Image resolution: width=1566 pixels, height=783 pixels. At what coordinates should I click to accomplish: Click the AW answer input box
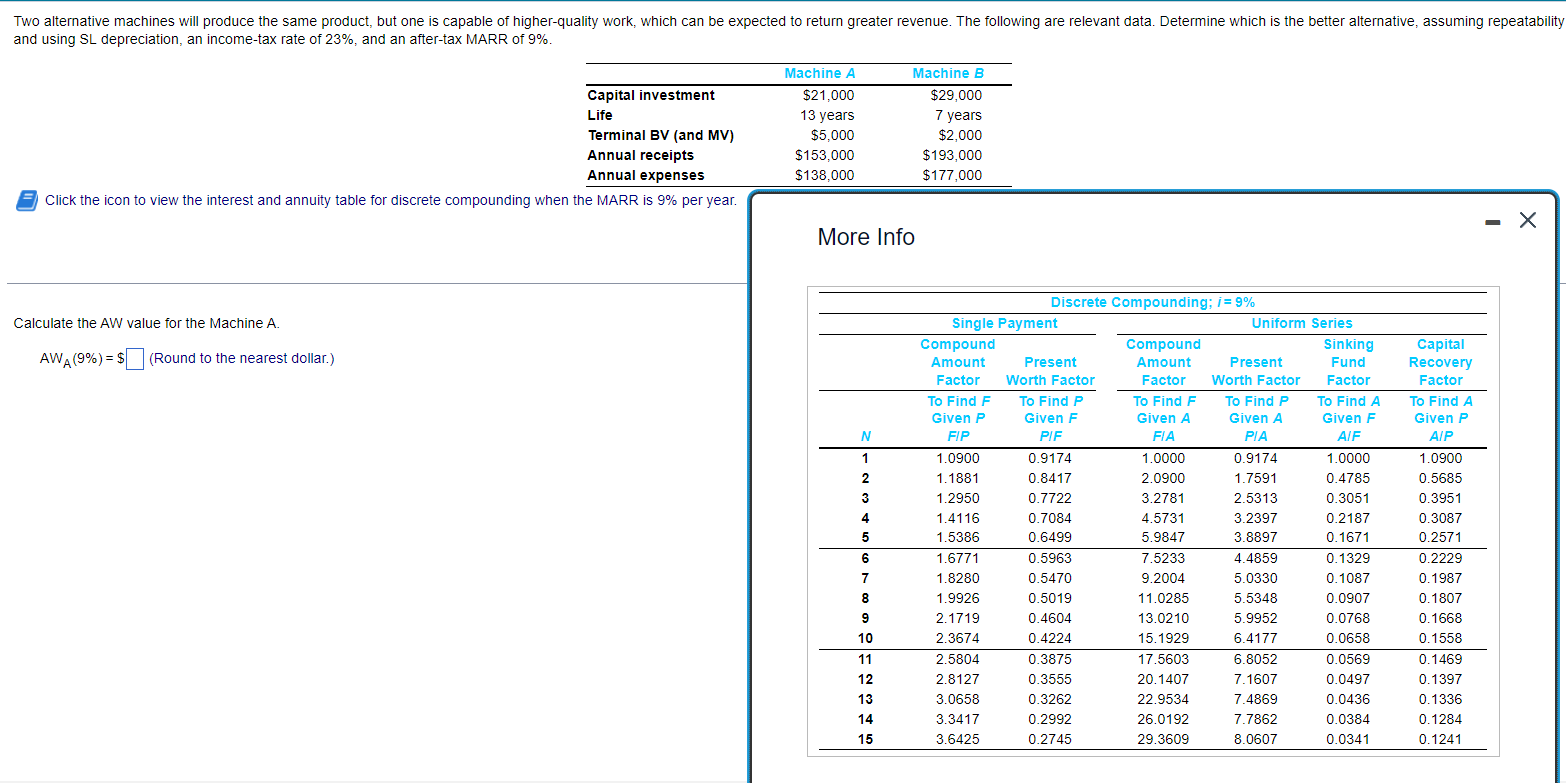click(134, 358)
